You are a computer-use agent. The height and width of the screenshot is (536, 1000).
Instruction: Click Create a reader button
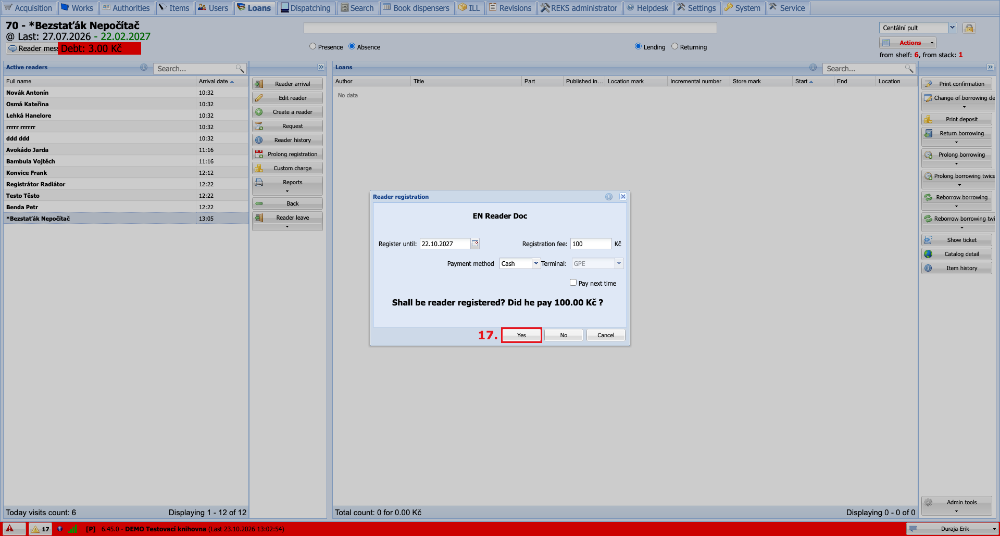(x=288, y=112)
